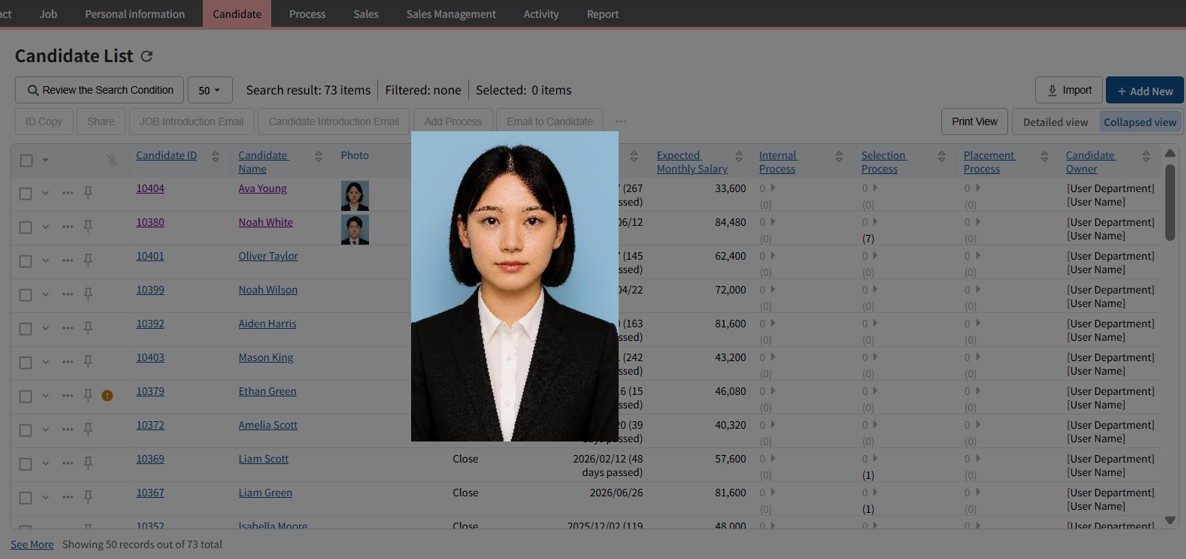Open the three-dot menu for Noah White
This screenshot has width=1186, height=559.
click(x=67, y=227)
